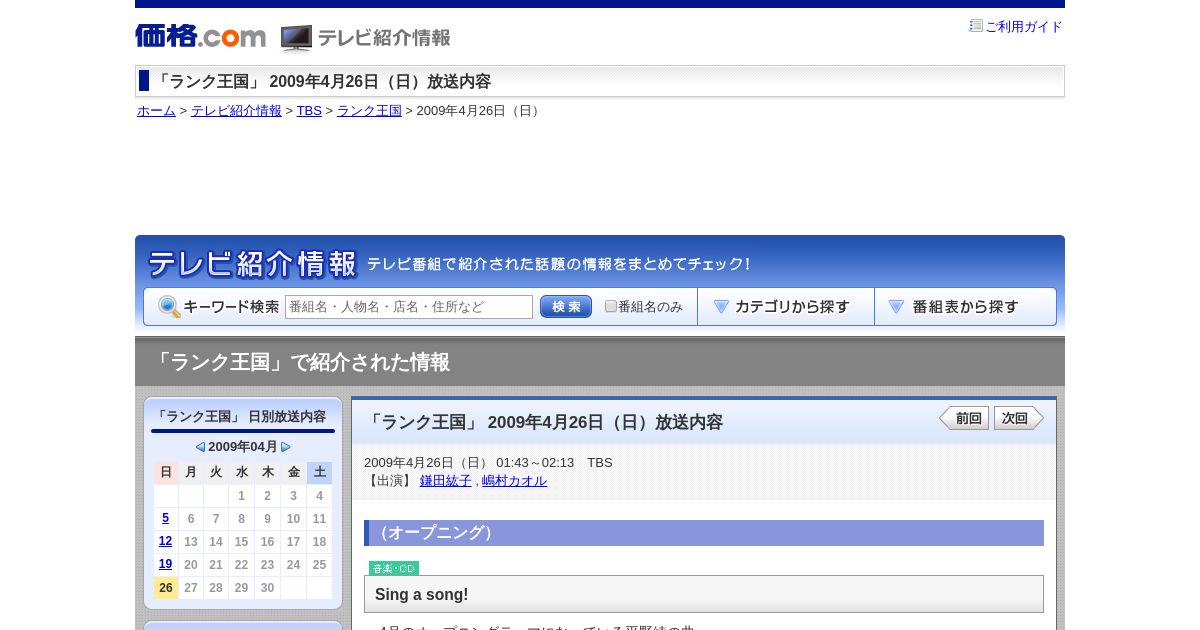Open TBS breadcrumb link

tap(309, 111)
